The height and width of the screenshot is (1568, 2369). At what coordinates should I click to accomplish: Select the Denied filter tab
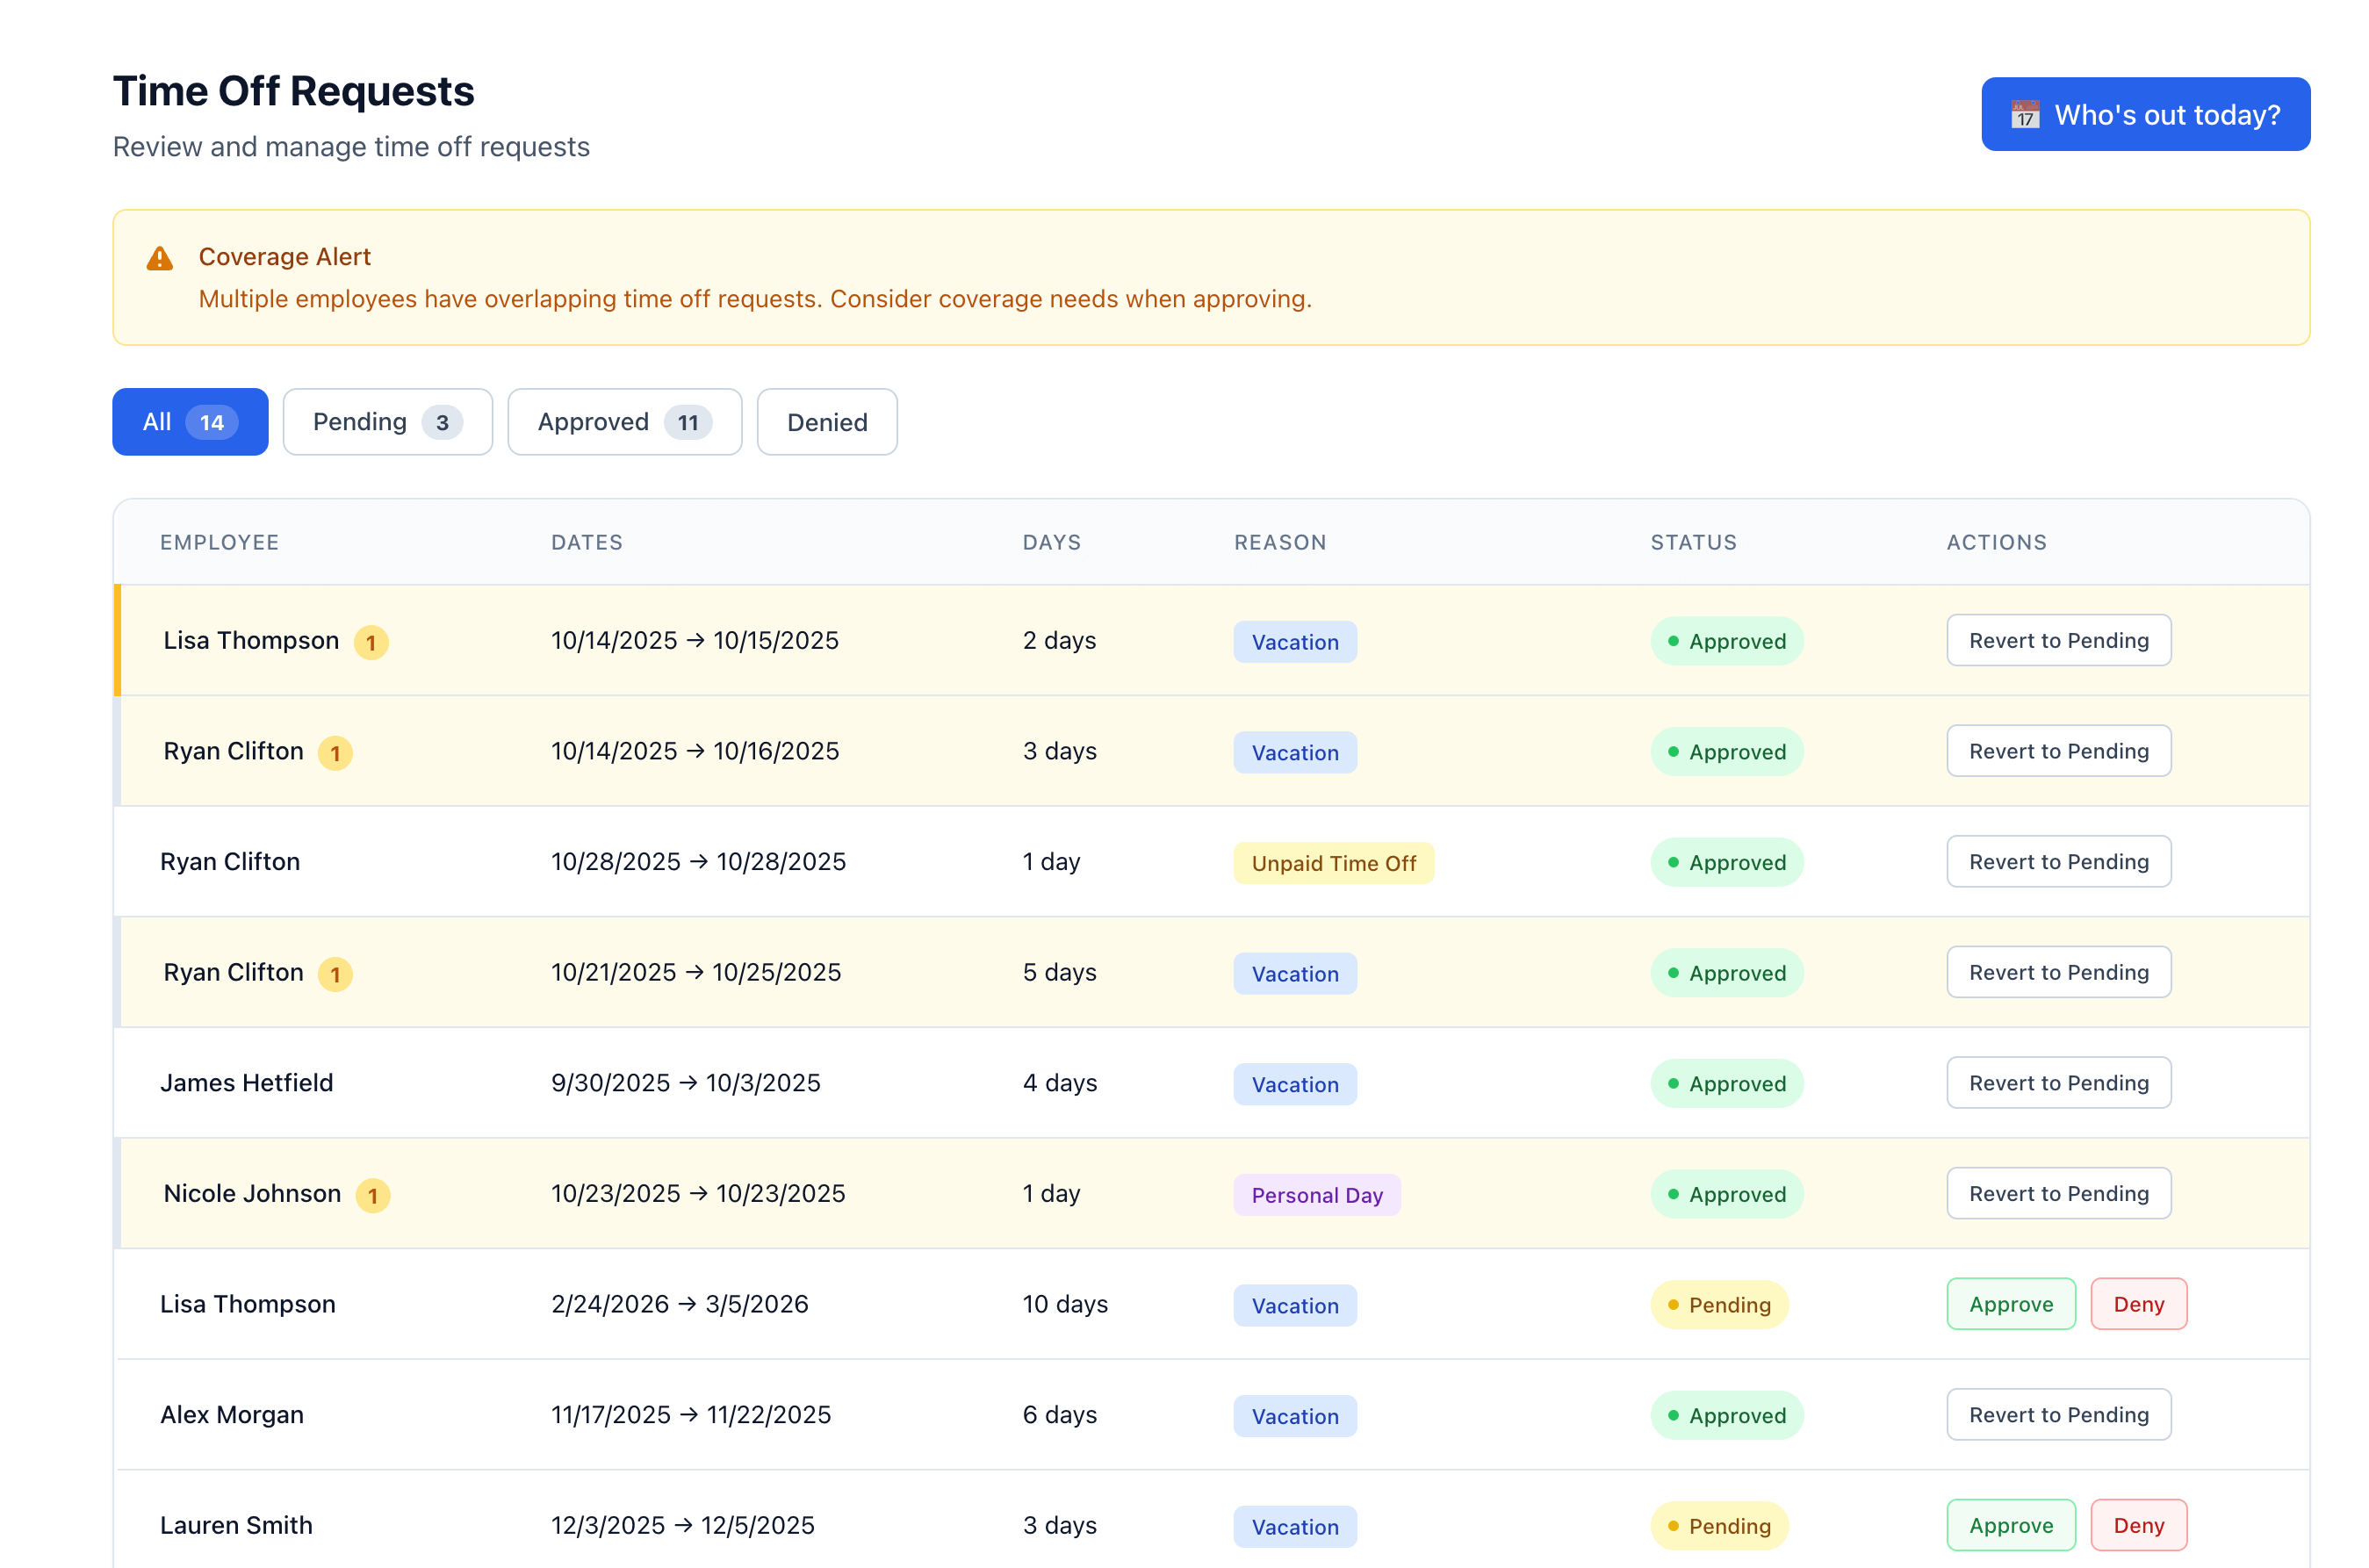(x=826, y=422)
